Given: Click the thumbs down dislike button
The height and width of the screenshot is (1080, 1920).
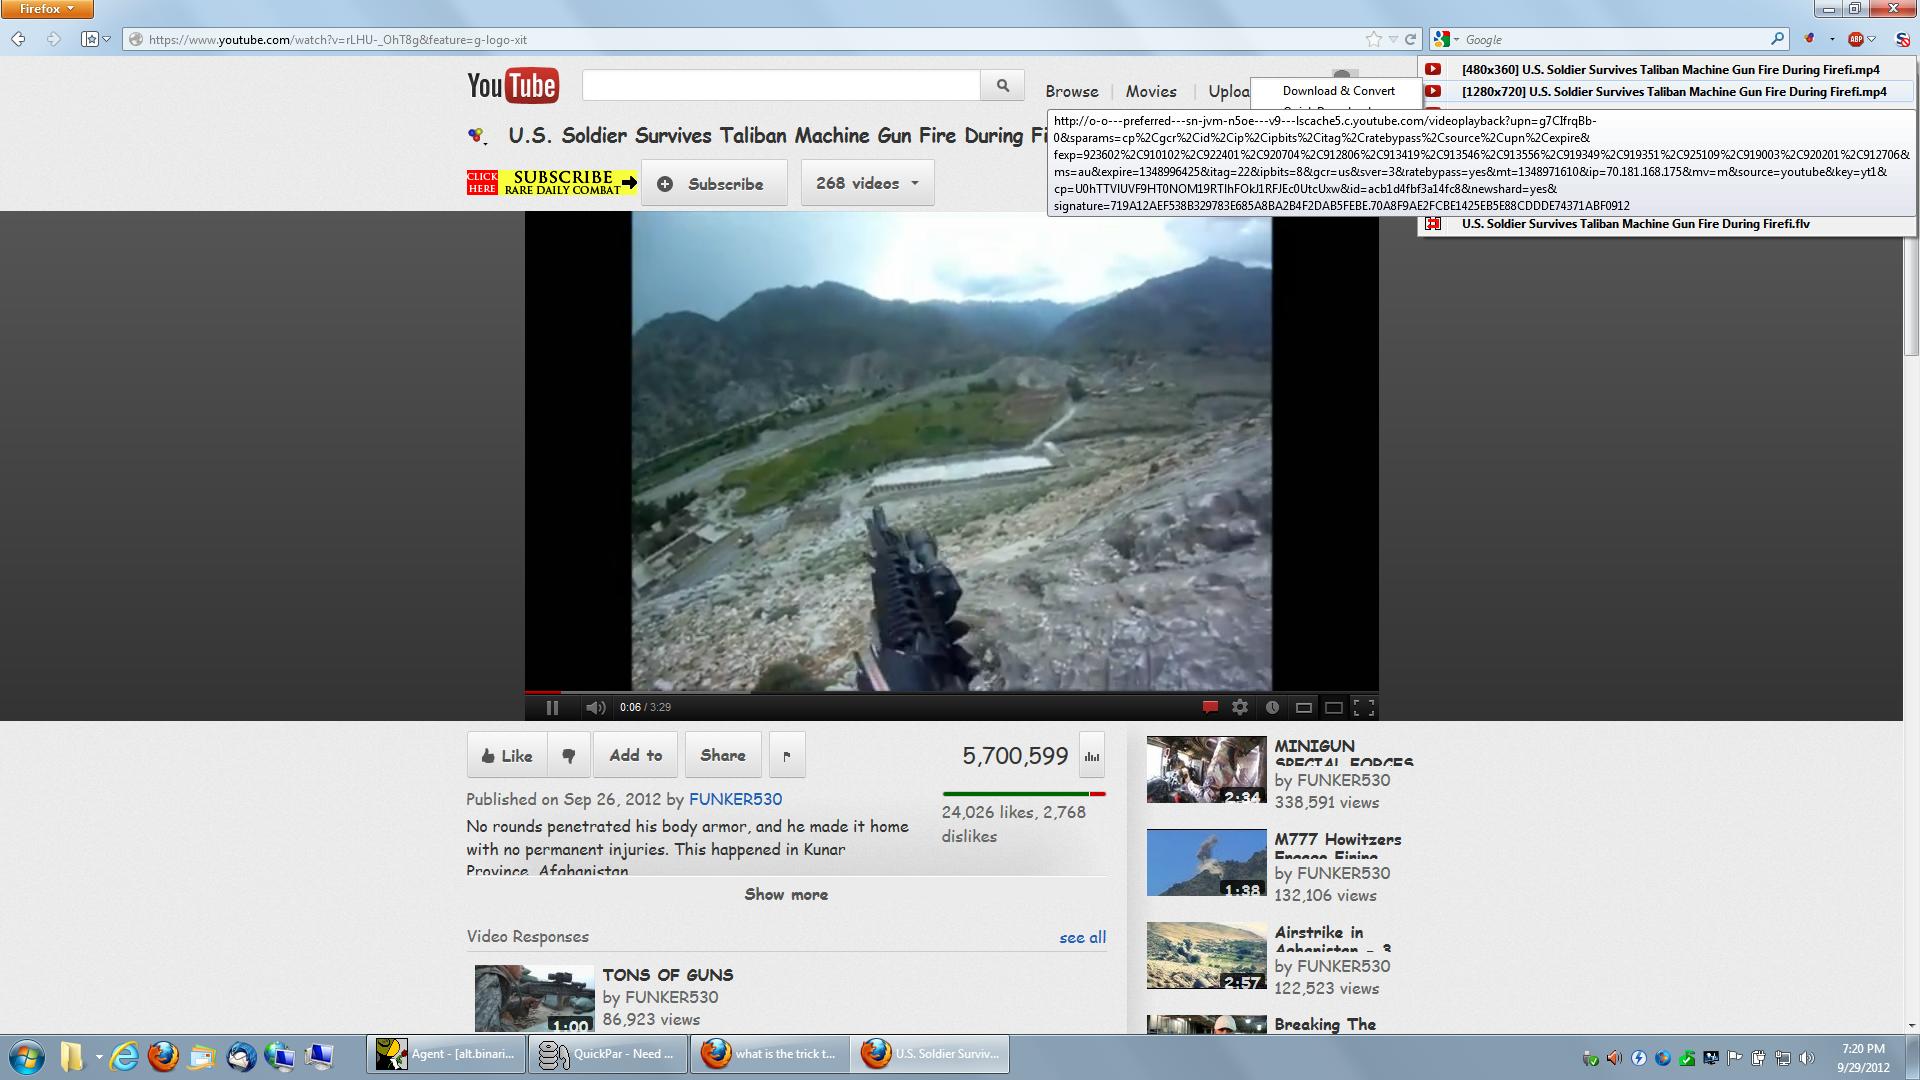Looking at the screenshot, I should click(x=569, y=756).
